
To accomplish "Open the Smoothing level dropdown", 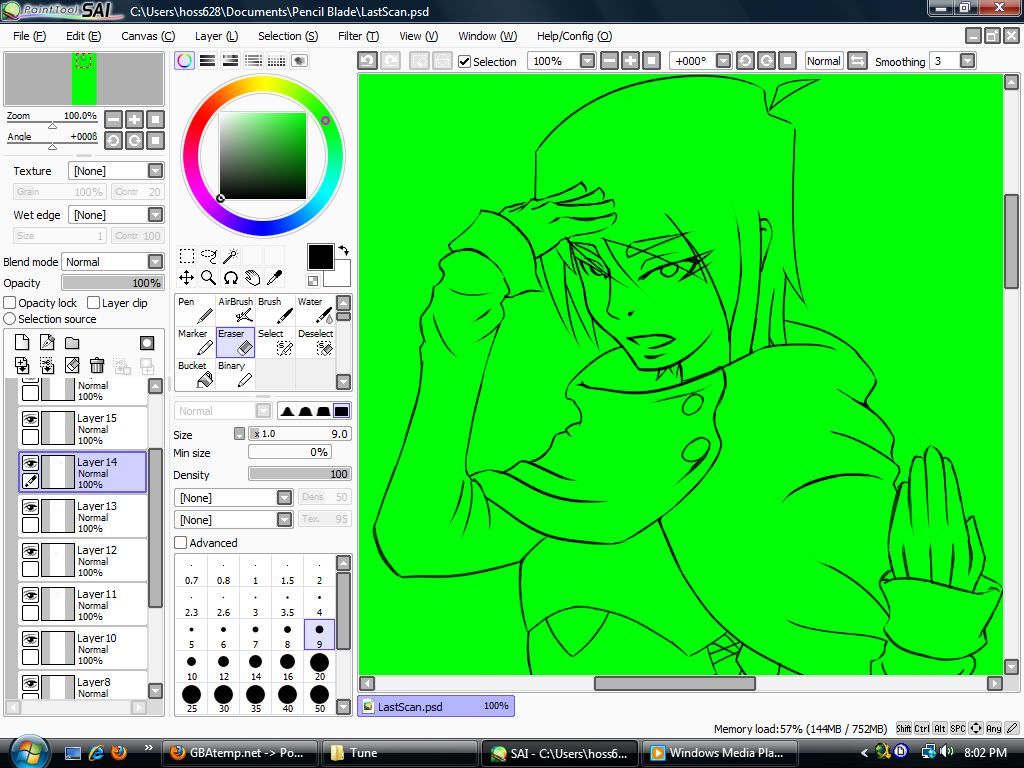I will (967, 62).
